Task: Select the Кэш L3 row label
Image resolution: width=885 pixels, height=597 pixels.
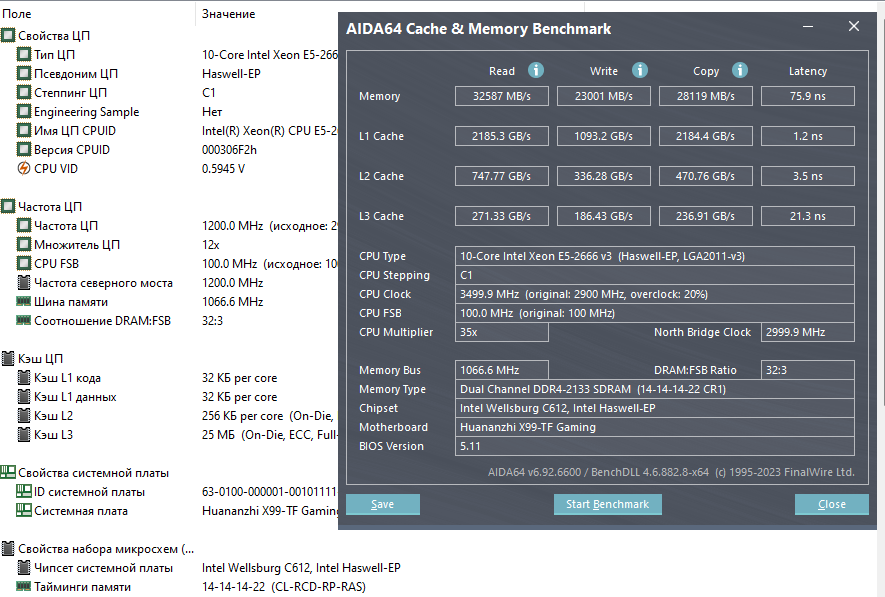Action: click(x=54, y=434)
